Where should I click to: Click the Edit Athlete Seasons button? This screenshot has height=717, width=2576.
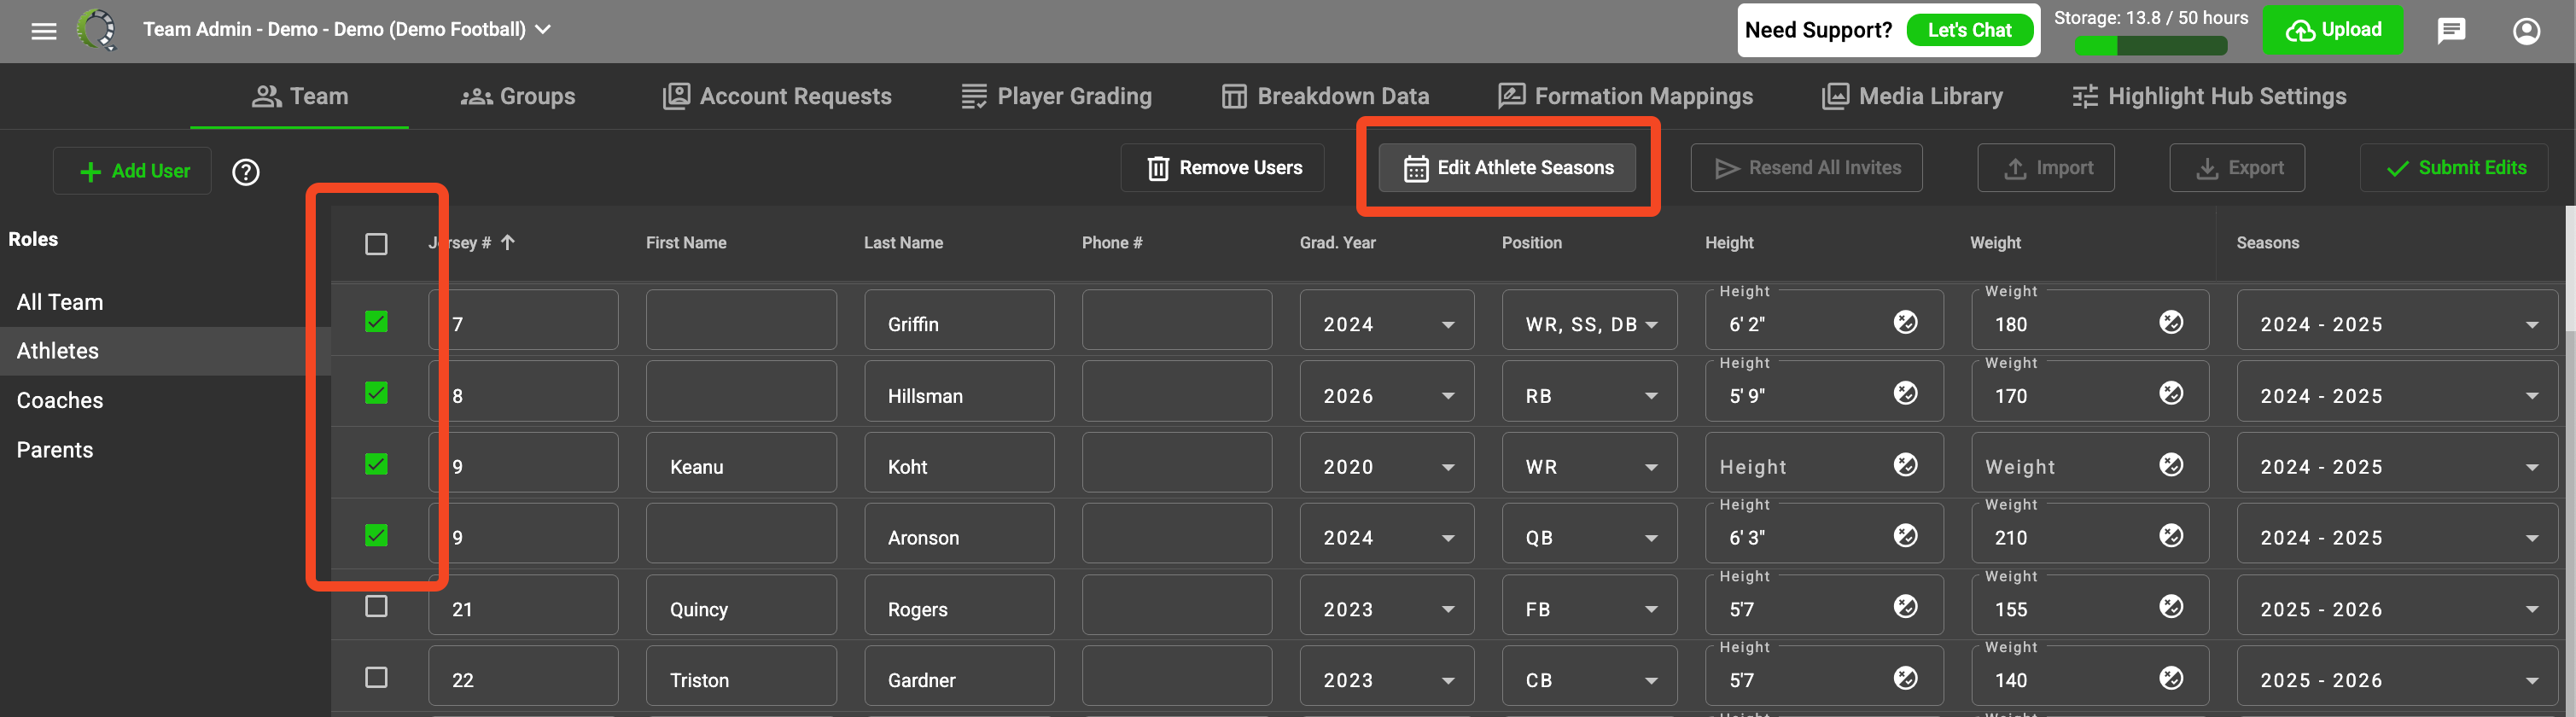click(1507, 168)
